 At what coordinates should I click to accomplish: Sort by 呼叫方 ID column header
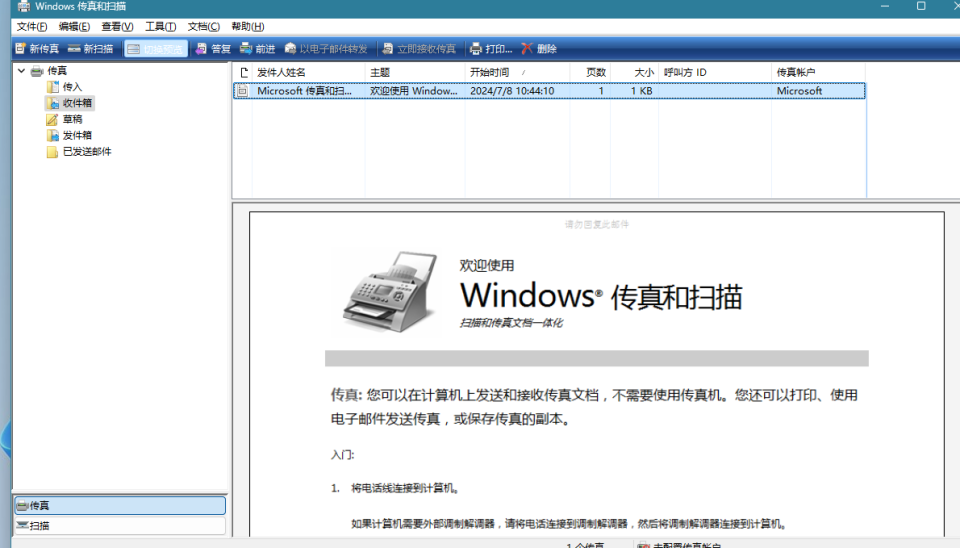pyautogui.click(x=715, y=72)
